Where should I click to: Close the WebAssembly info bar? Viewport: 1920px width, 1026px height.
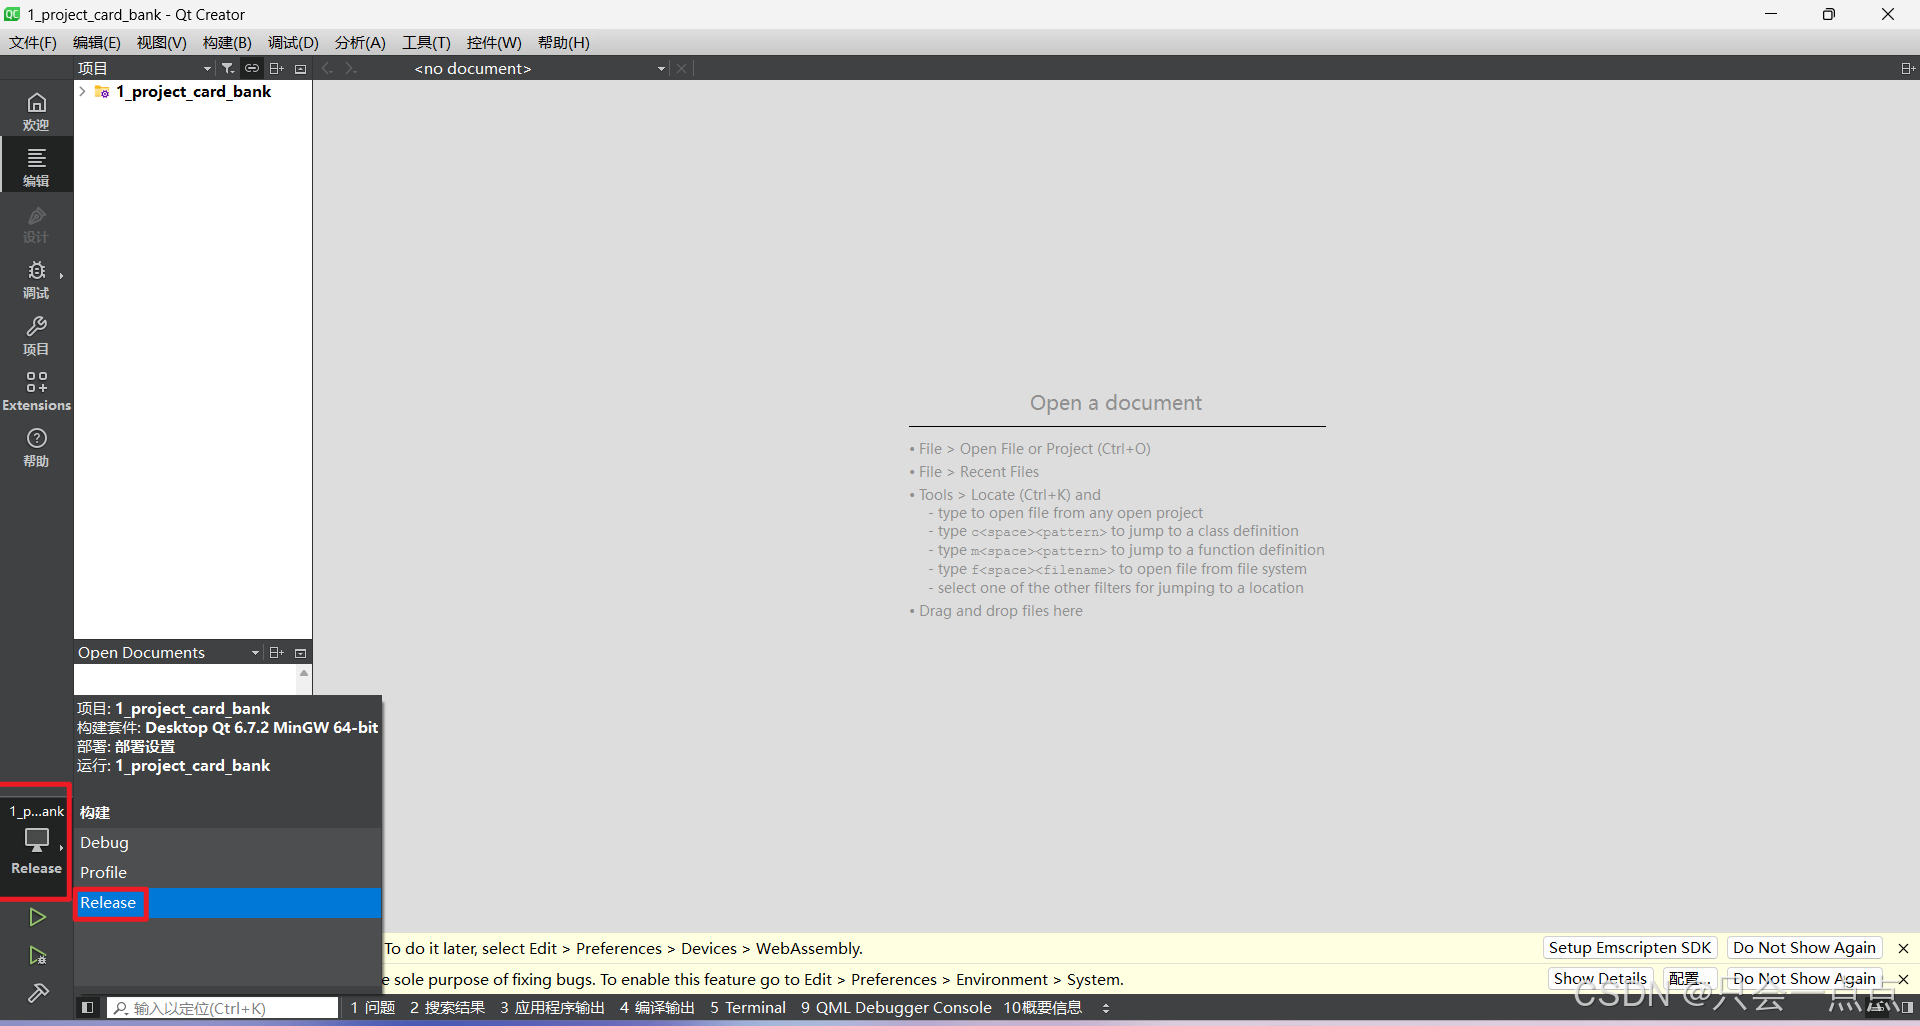[1904, 948]
